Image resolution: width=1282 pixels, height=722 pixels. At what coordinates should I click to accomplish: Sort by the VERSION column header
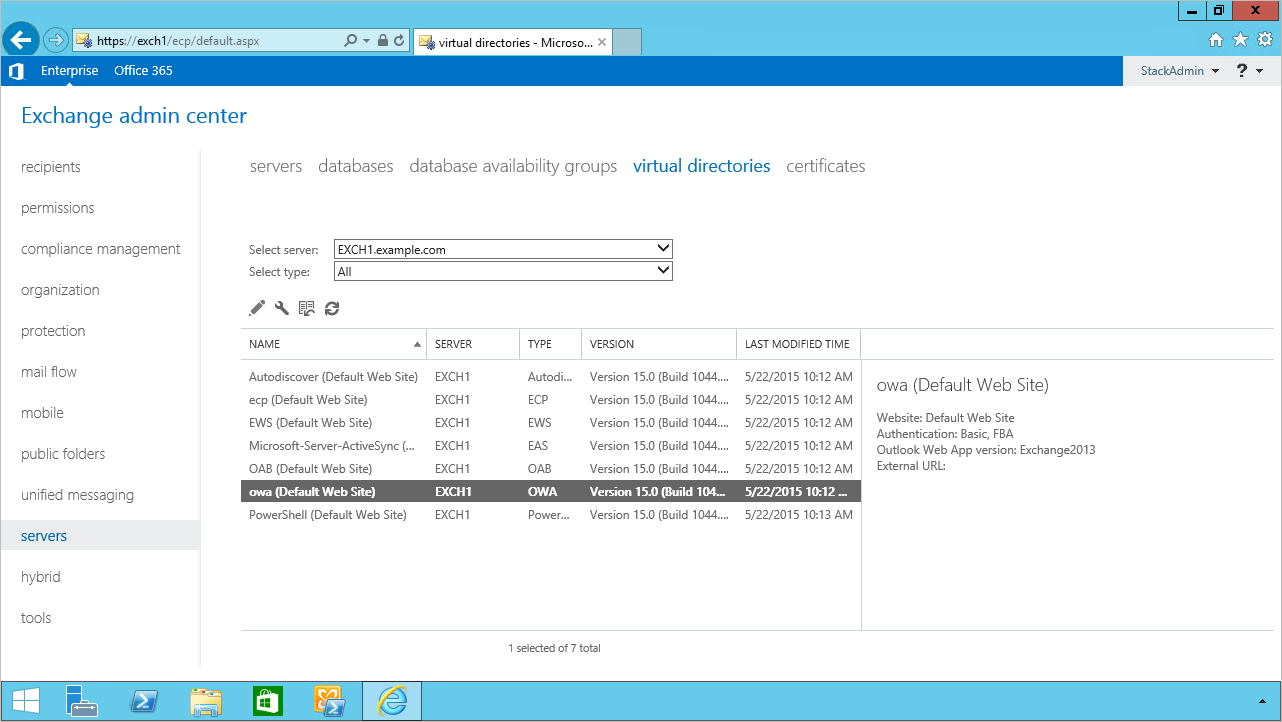pos(659,344)
